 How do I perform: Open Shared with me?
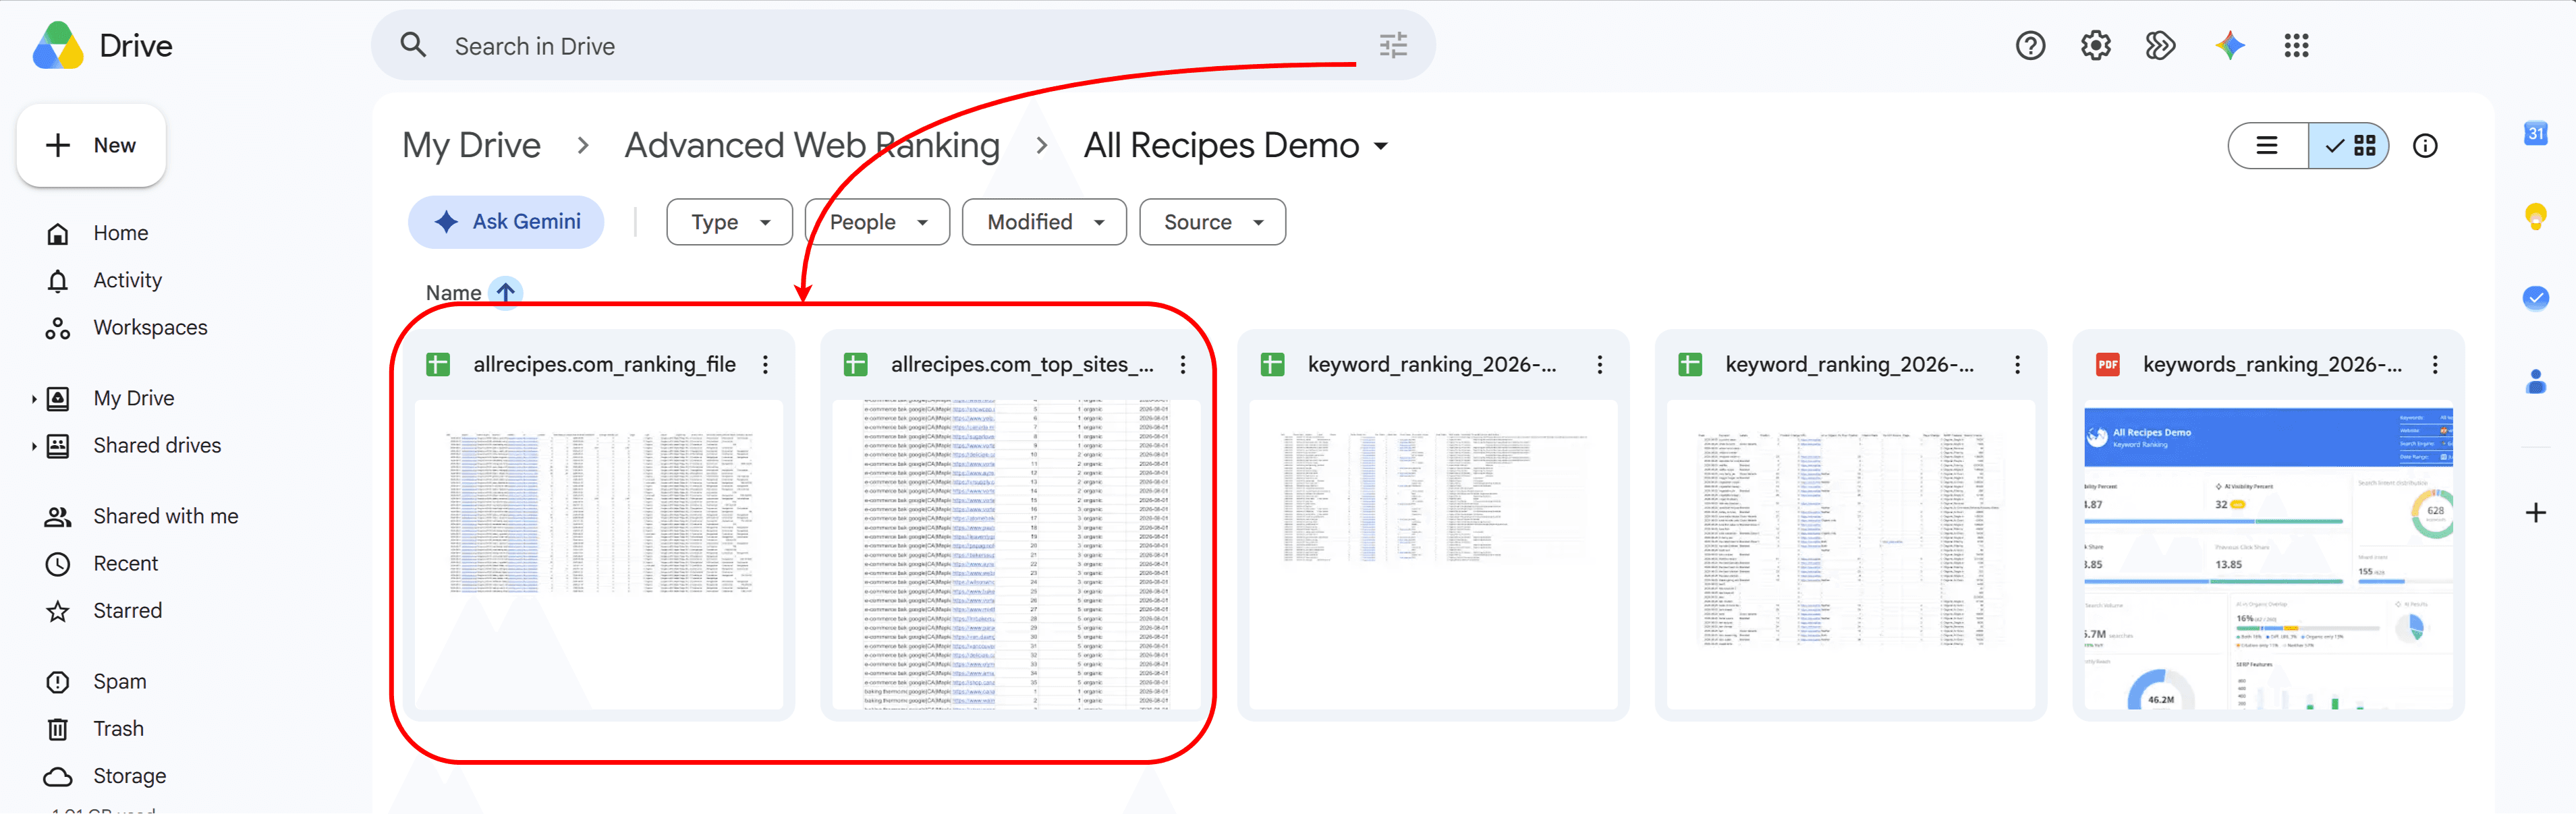(165, 516)
